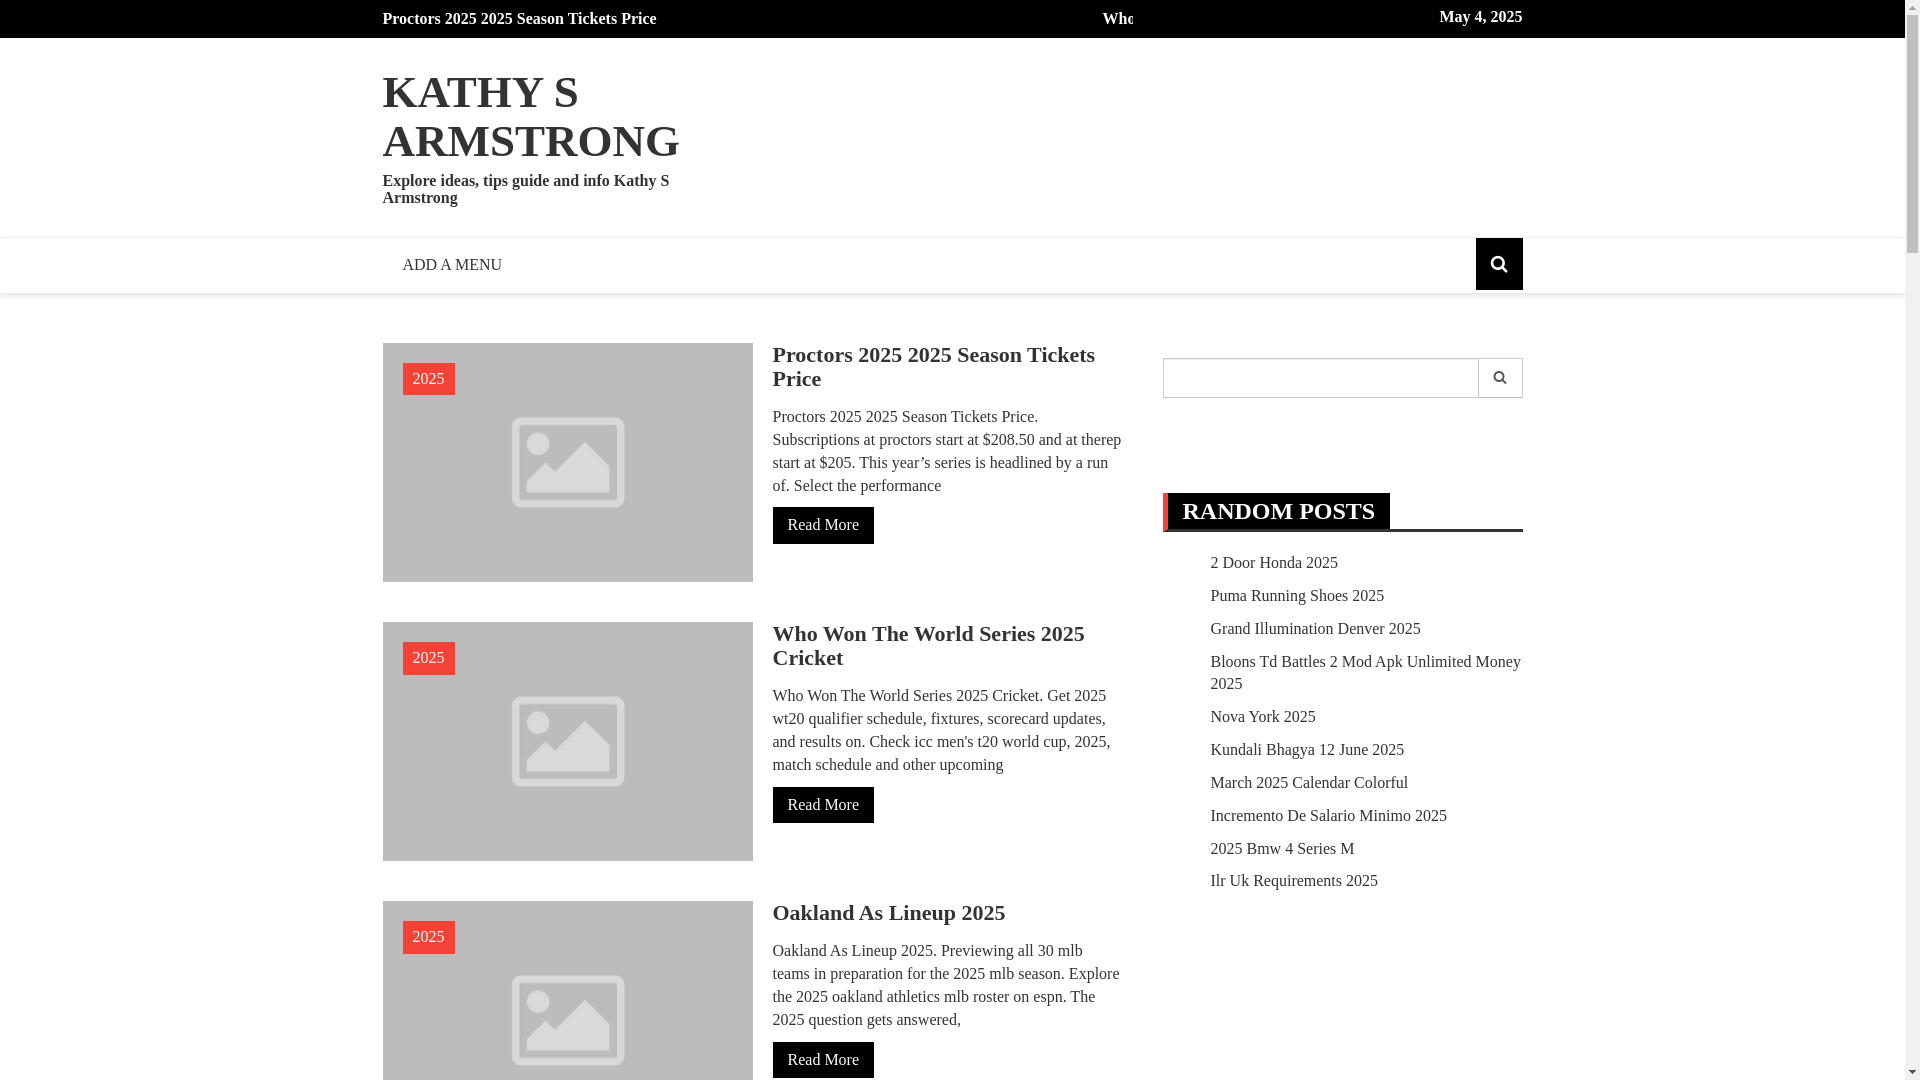The width and height of the screenshot is (1920, 1080).
Task: Open Bloons Td Battles 2 Mod Apk link
Action: click(1365, 673)
